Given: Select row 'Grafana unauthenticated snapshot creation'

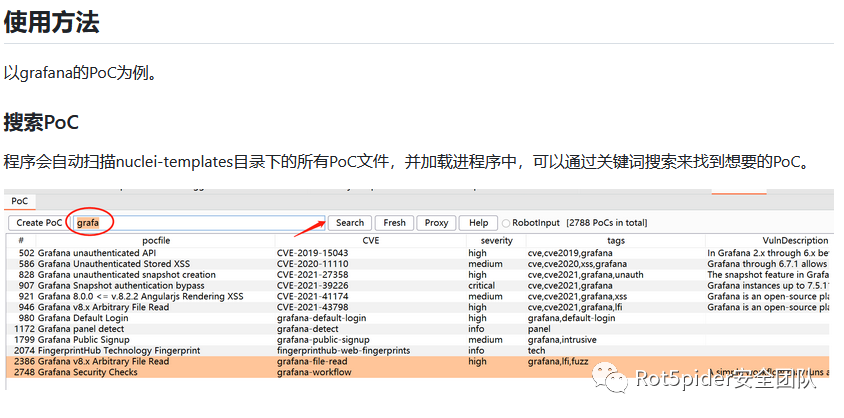Looking at the screenshot, I should click(x=420, y=274).
